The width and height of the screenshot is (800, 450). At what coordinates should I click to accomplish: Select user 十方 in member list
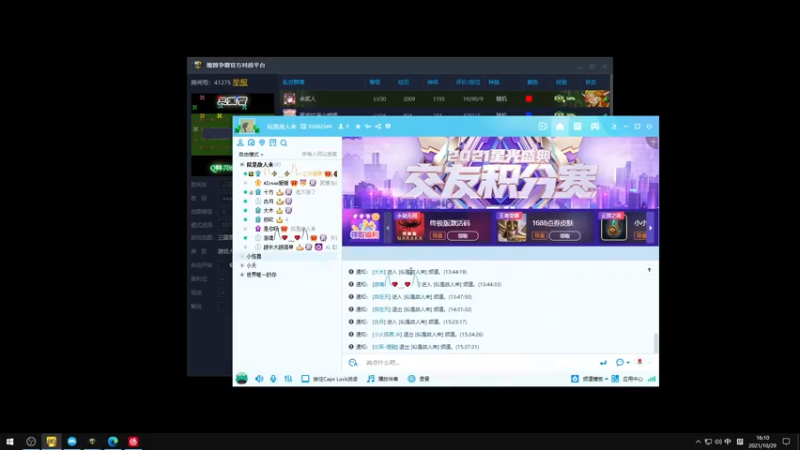(268, 192)
